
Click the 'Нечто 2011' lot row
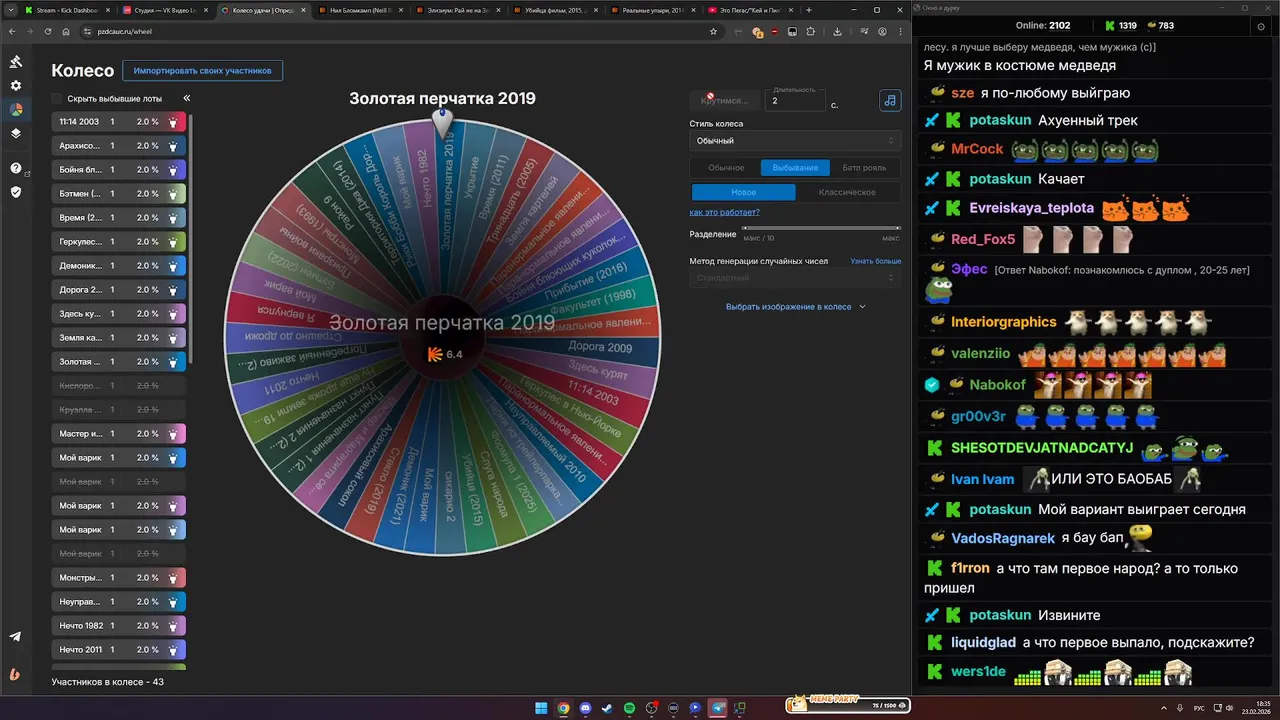coord(118,650)
